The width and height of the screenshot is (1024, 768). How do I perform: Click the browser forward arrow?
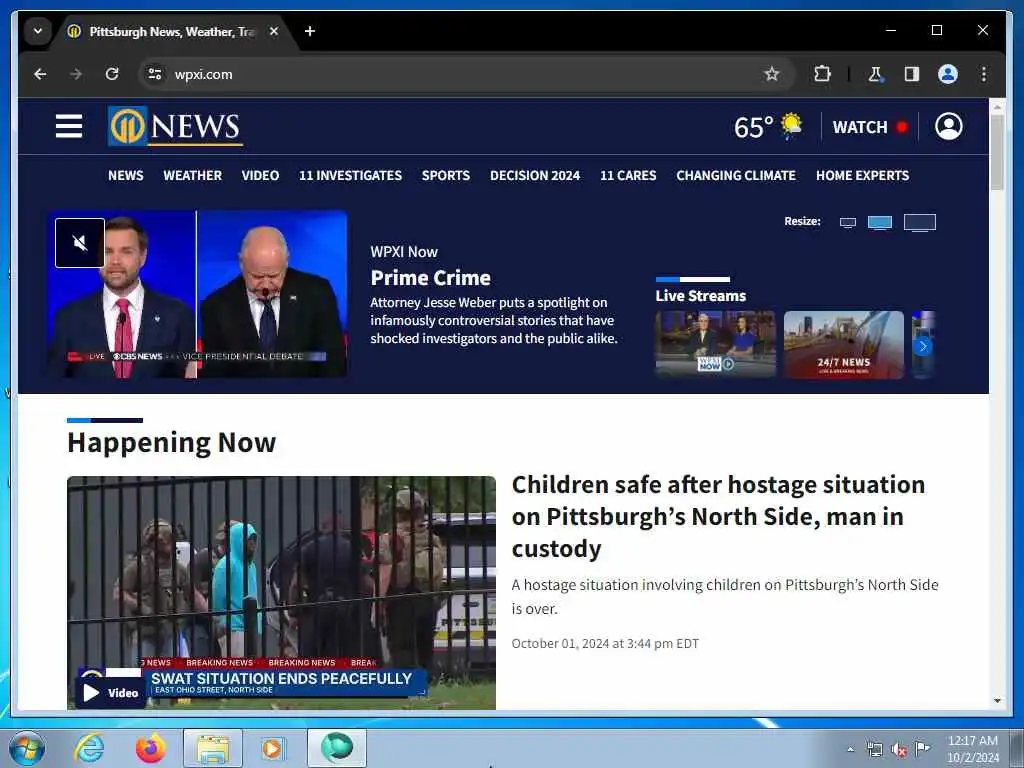[x=76, y=74]
